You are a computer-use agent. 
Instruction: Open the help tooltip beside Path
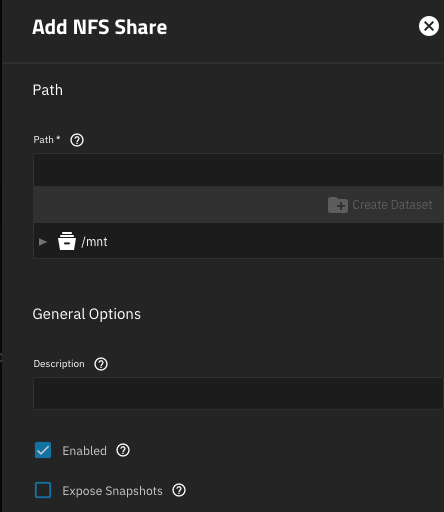pyautogui.click(x=77, y=140)
